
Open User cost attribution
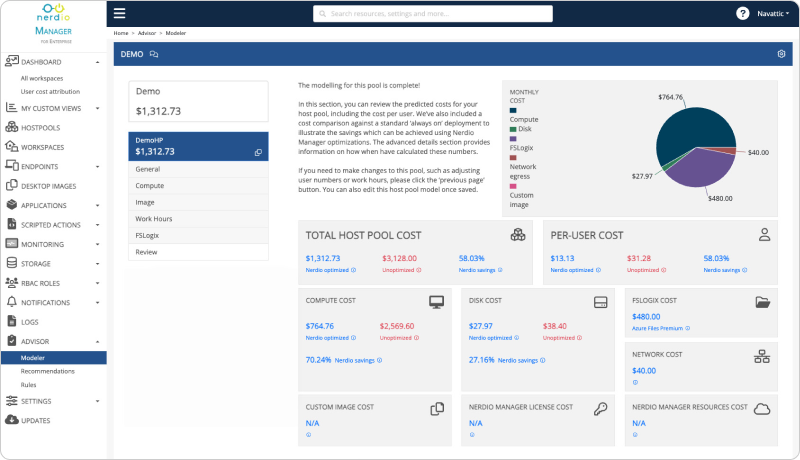[50, 91]
